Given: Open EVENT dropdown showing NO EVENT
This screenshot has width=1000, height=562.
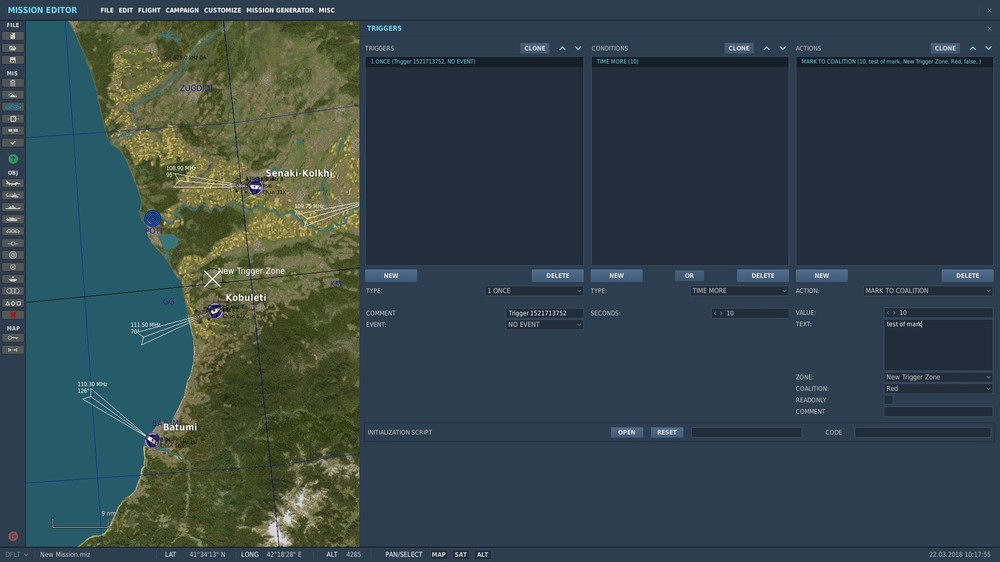Looking at the screenshot, I should click(544, 325).
